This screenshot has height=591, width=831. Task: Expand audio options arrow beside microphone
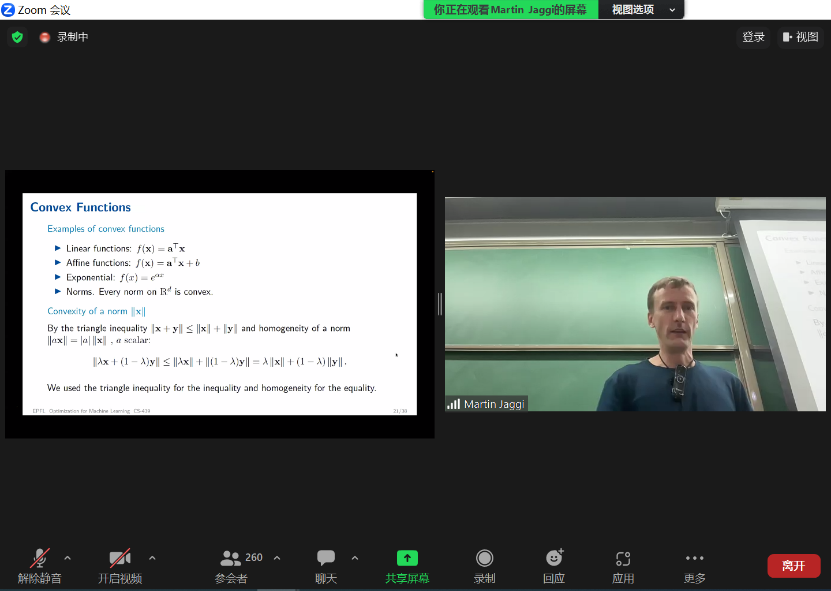68,558
